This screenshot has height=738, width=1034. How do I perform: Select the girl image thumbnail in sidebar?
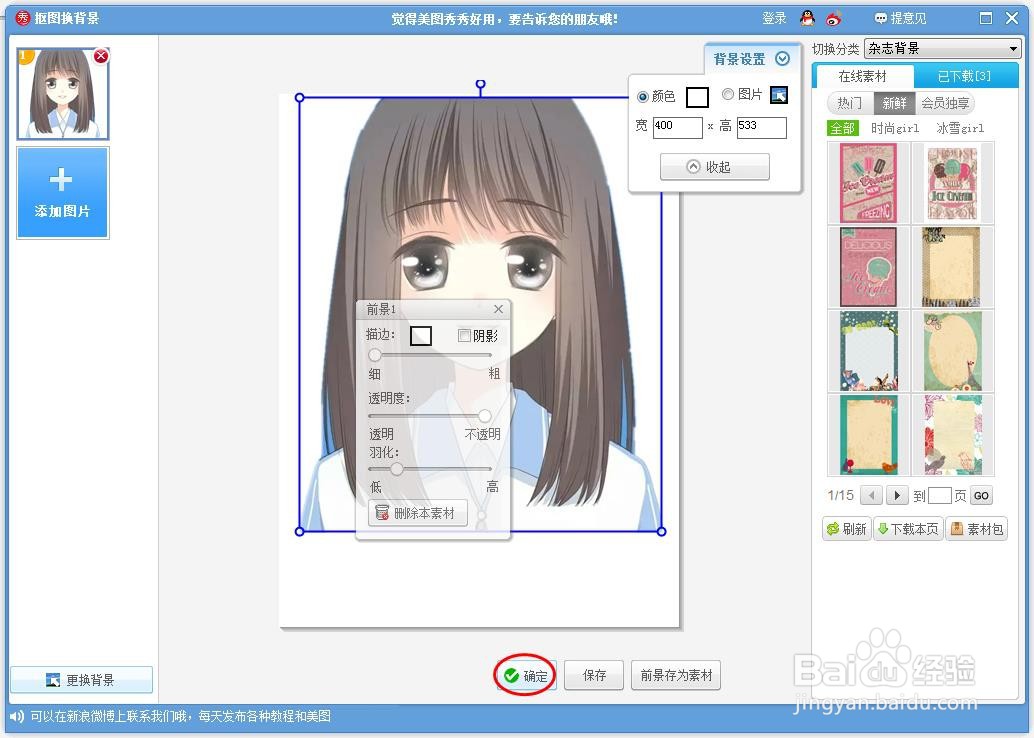pos(63,94)
